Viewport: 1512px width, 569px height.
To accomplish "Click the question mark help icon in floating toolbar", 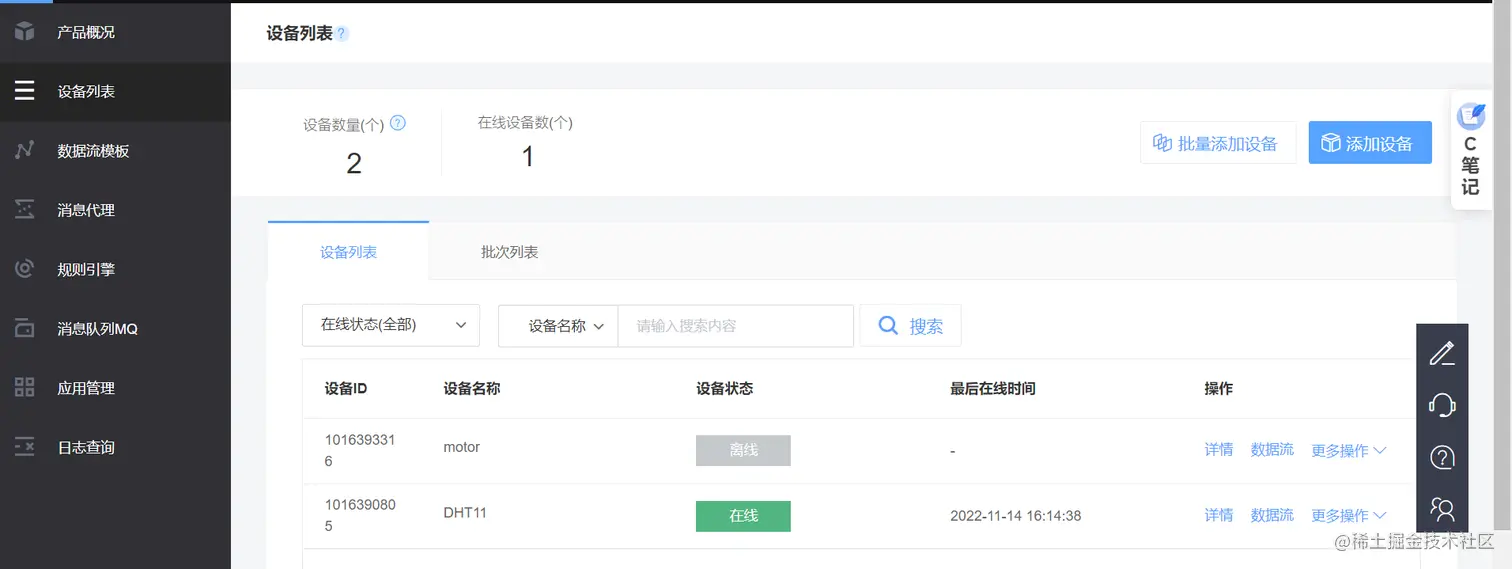I will click(x=1442, y=457).
